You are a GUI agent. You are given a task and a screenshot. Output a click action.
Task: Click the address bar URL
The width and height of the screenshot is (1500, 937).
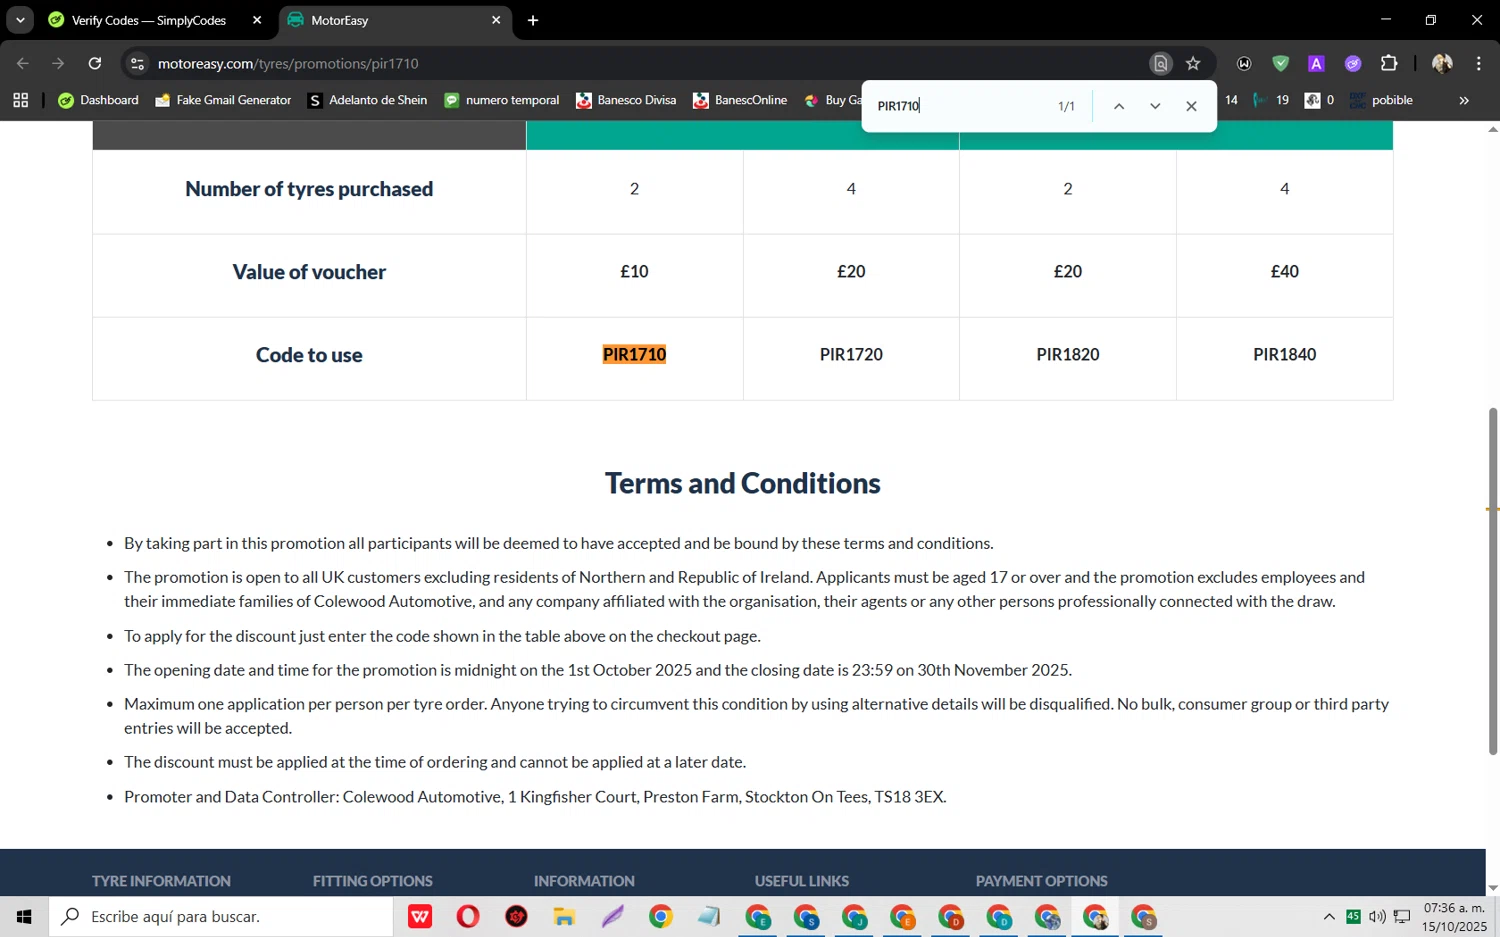[x=288, y=63]
